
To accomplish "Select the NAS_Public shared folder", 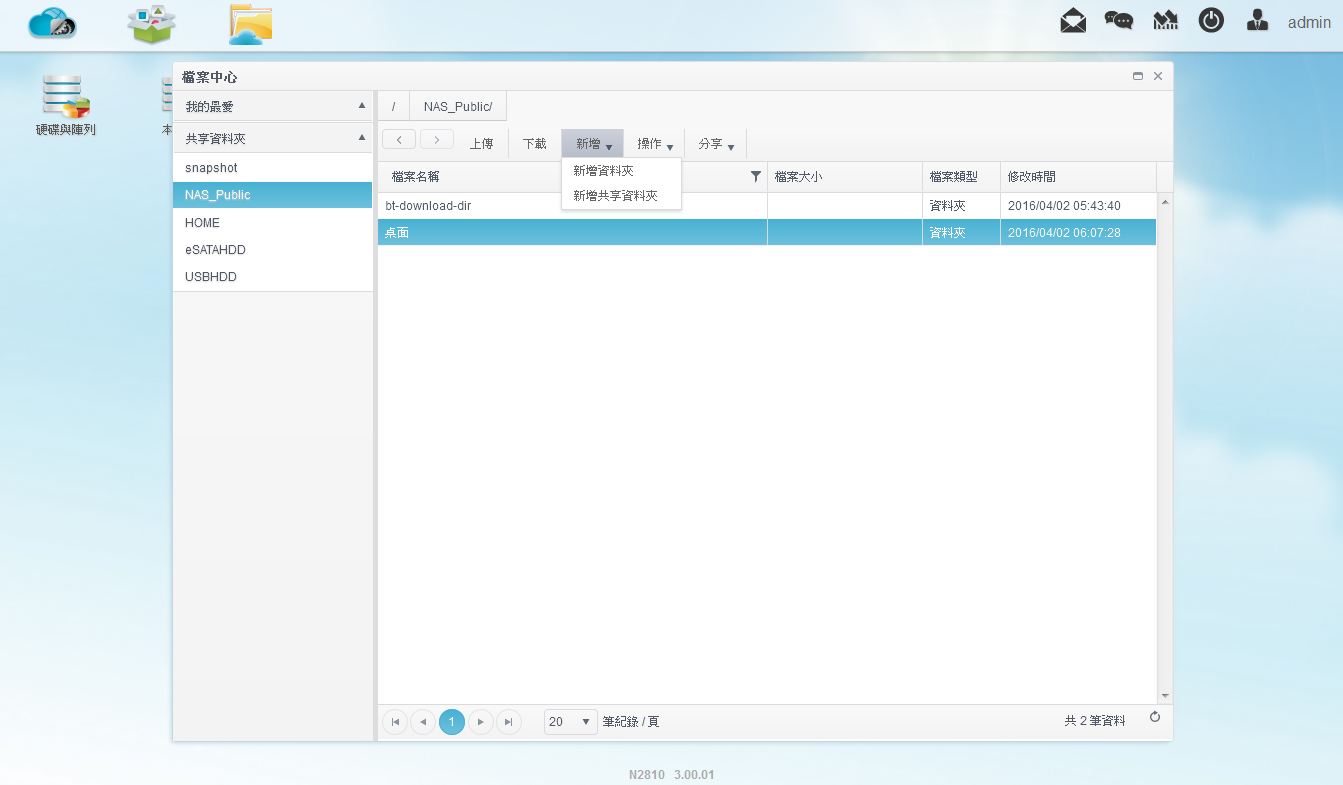I will click(x=272, y=195).
